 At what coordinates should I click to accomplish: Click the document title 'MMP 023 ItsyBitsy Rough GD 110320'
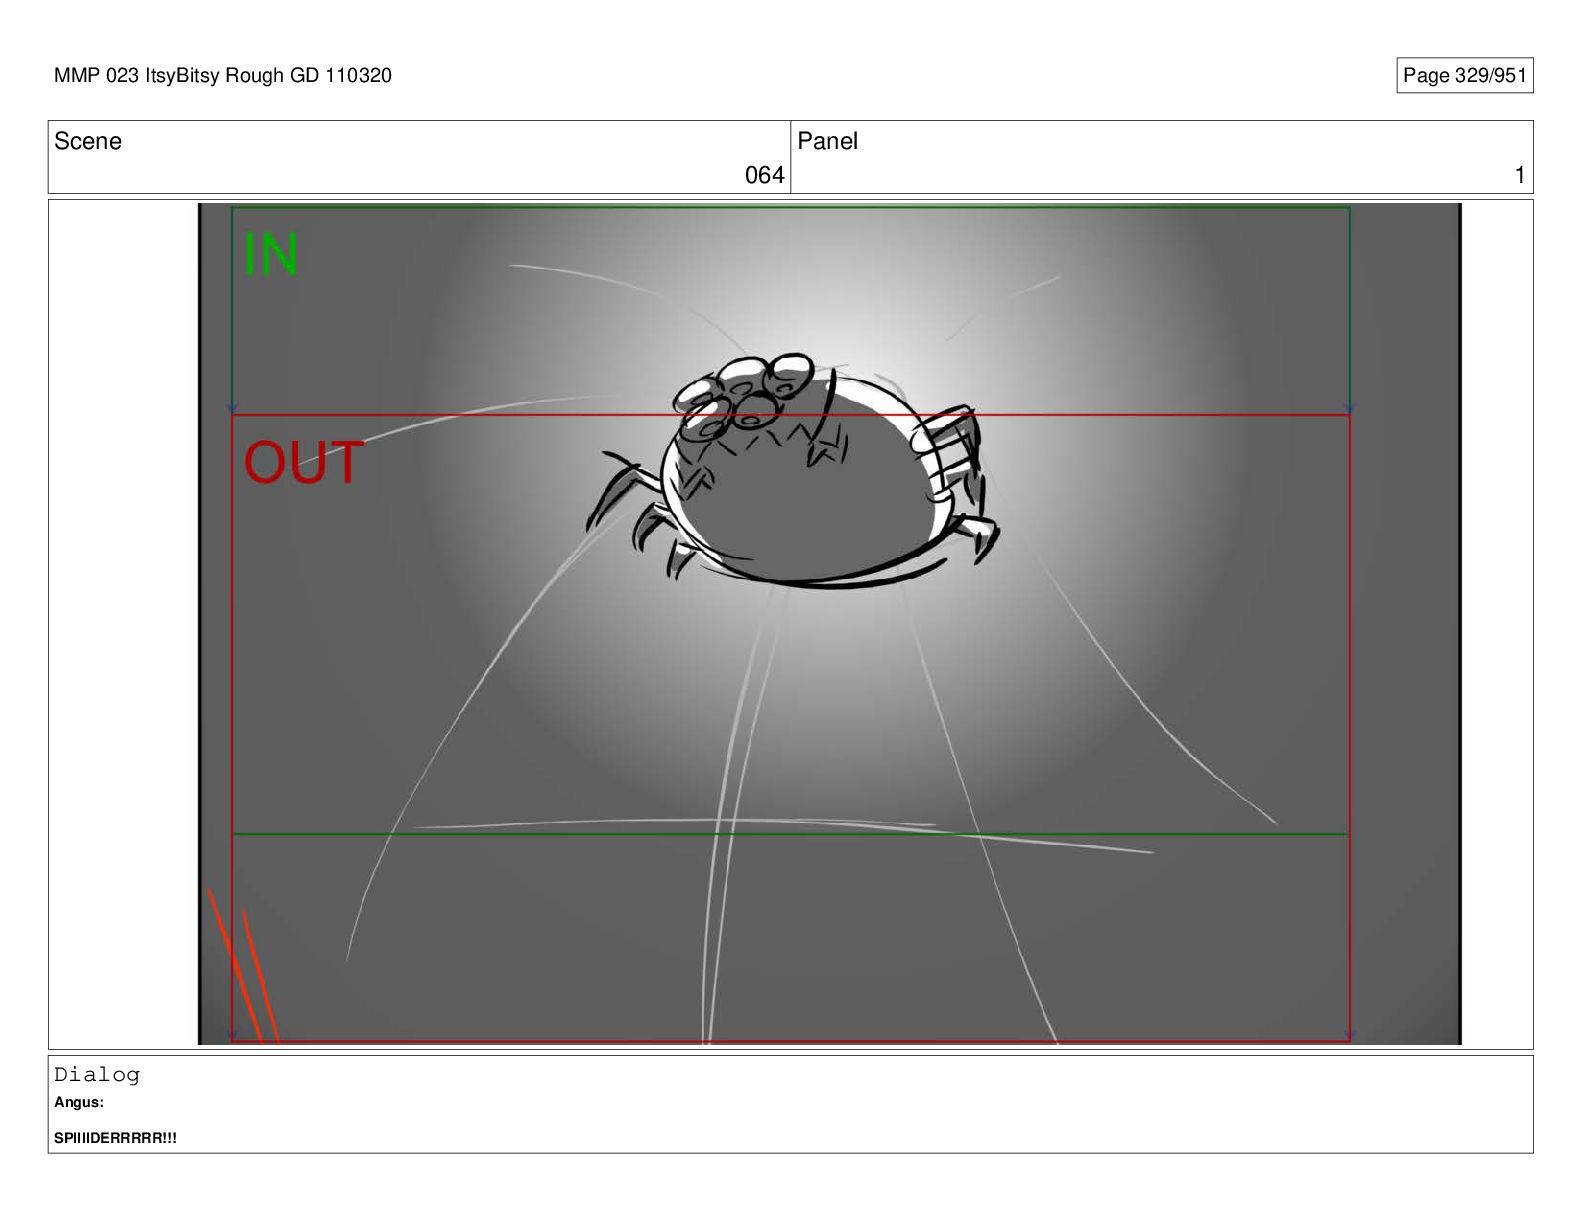[x=223, y=76]
